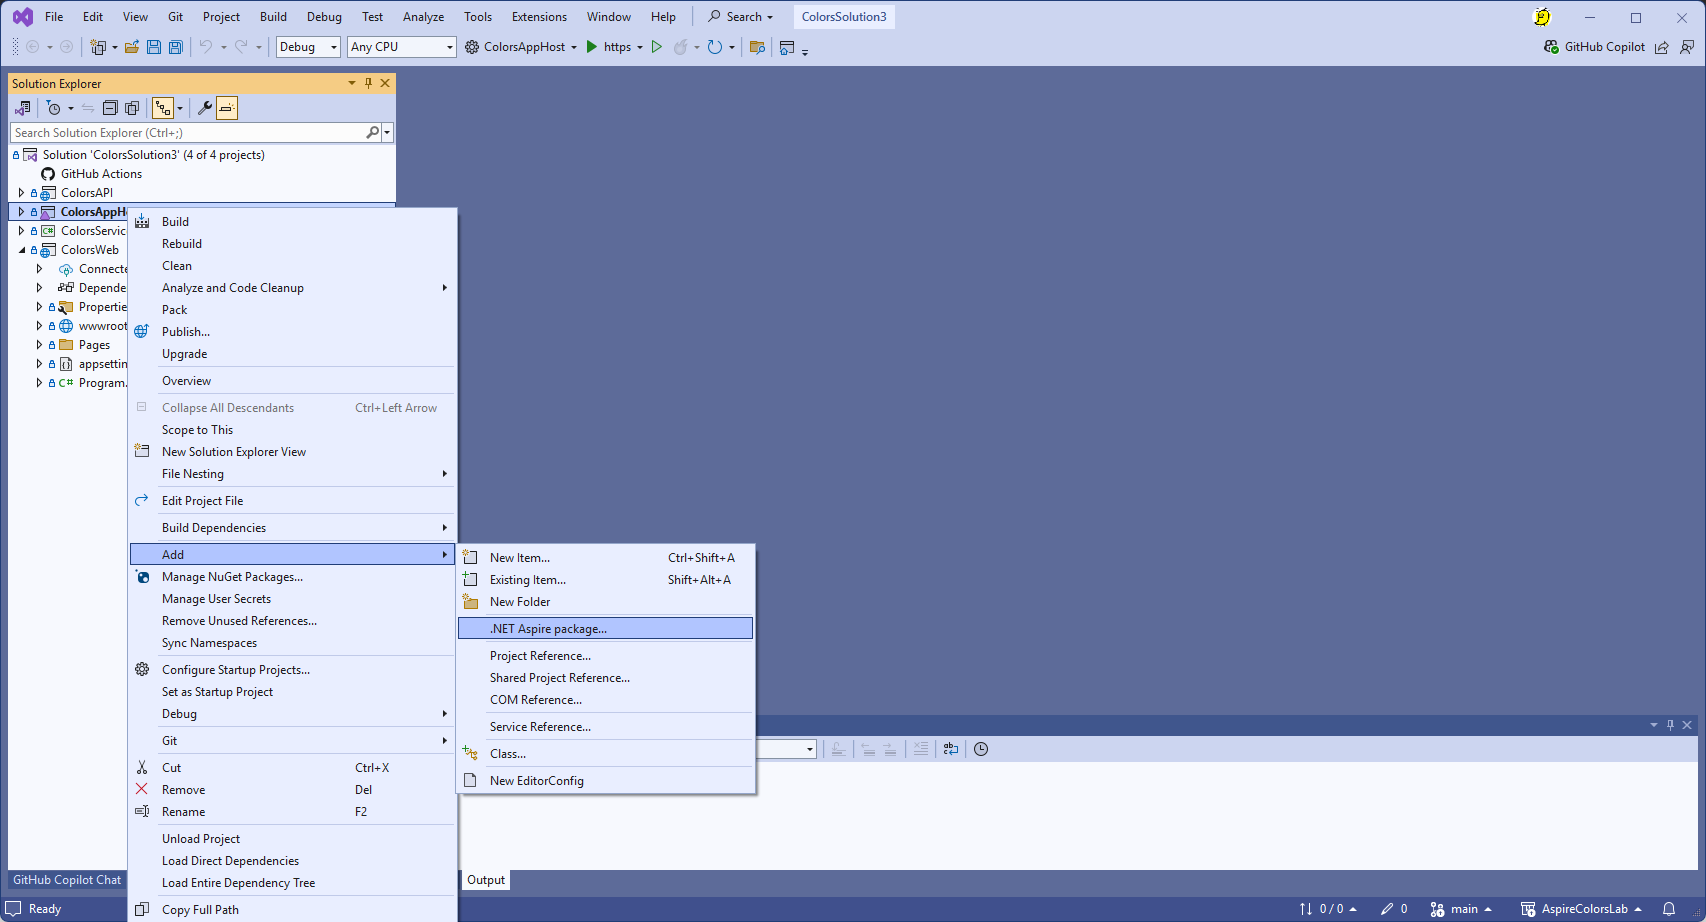Click the Show All Files icon
Viewport: 1706px width, 922px height.
[x=132, y=108]
